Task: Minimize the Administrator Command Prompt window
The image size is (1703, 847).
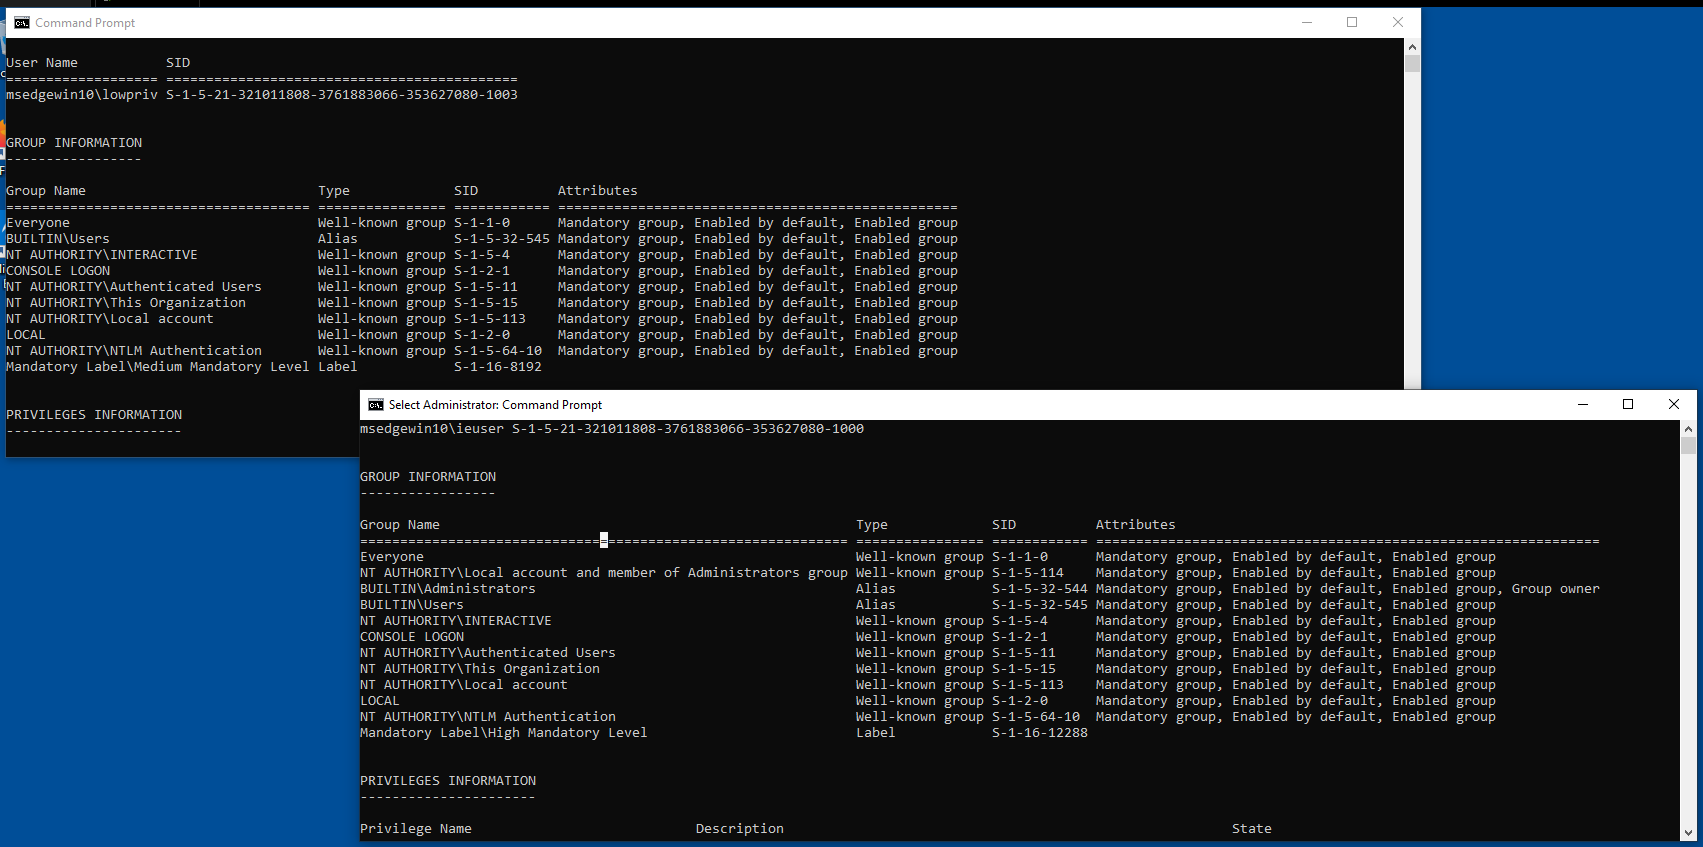Action: tap(1583, 405)
